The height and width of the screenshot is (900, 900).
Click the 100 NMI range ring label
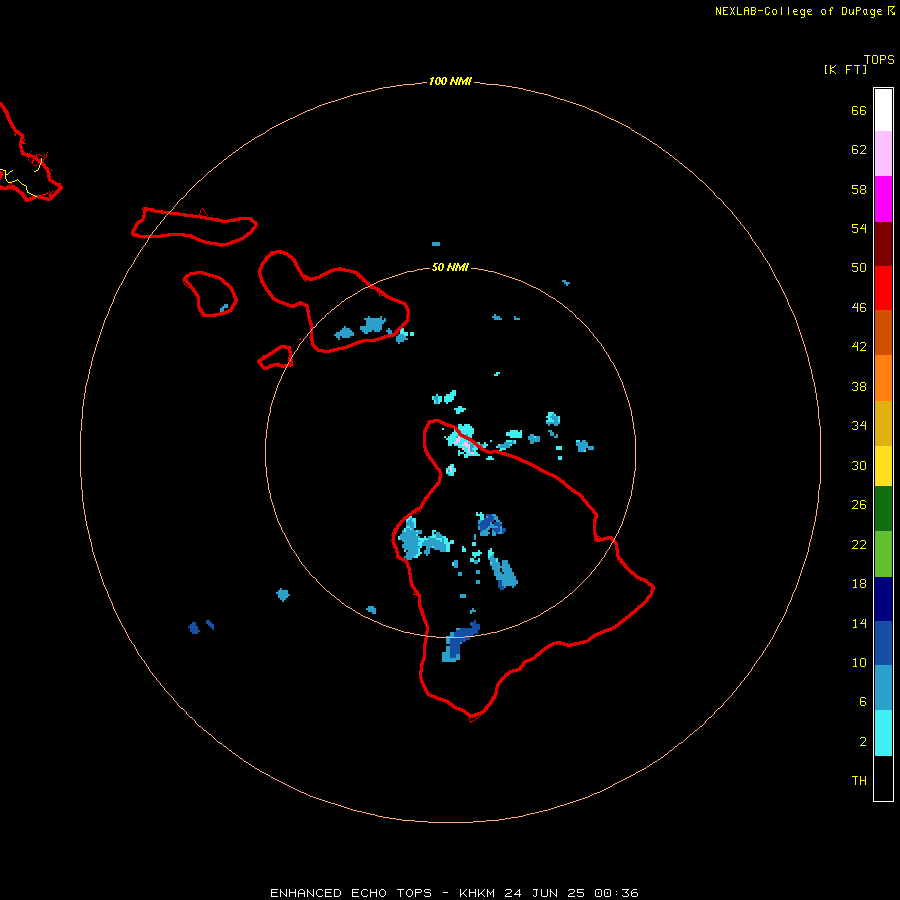[450, 82]
